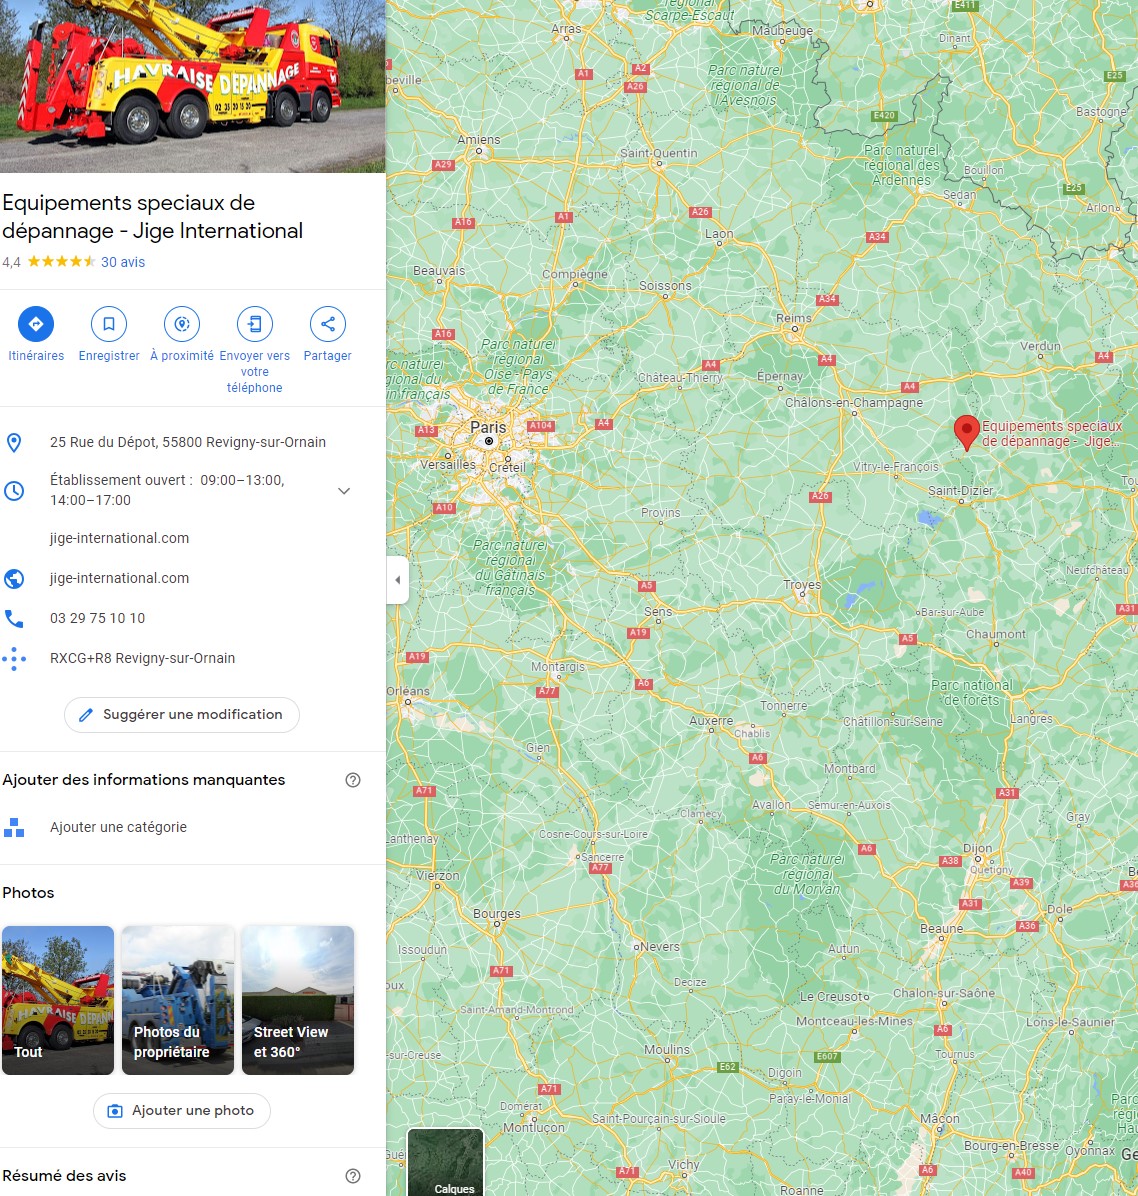The width and height of the screenshot is (1138, 1196).
Task: Open the jige-international.com link beside the globe icon
Action: [x=119, y=578]
